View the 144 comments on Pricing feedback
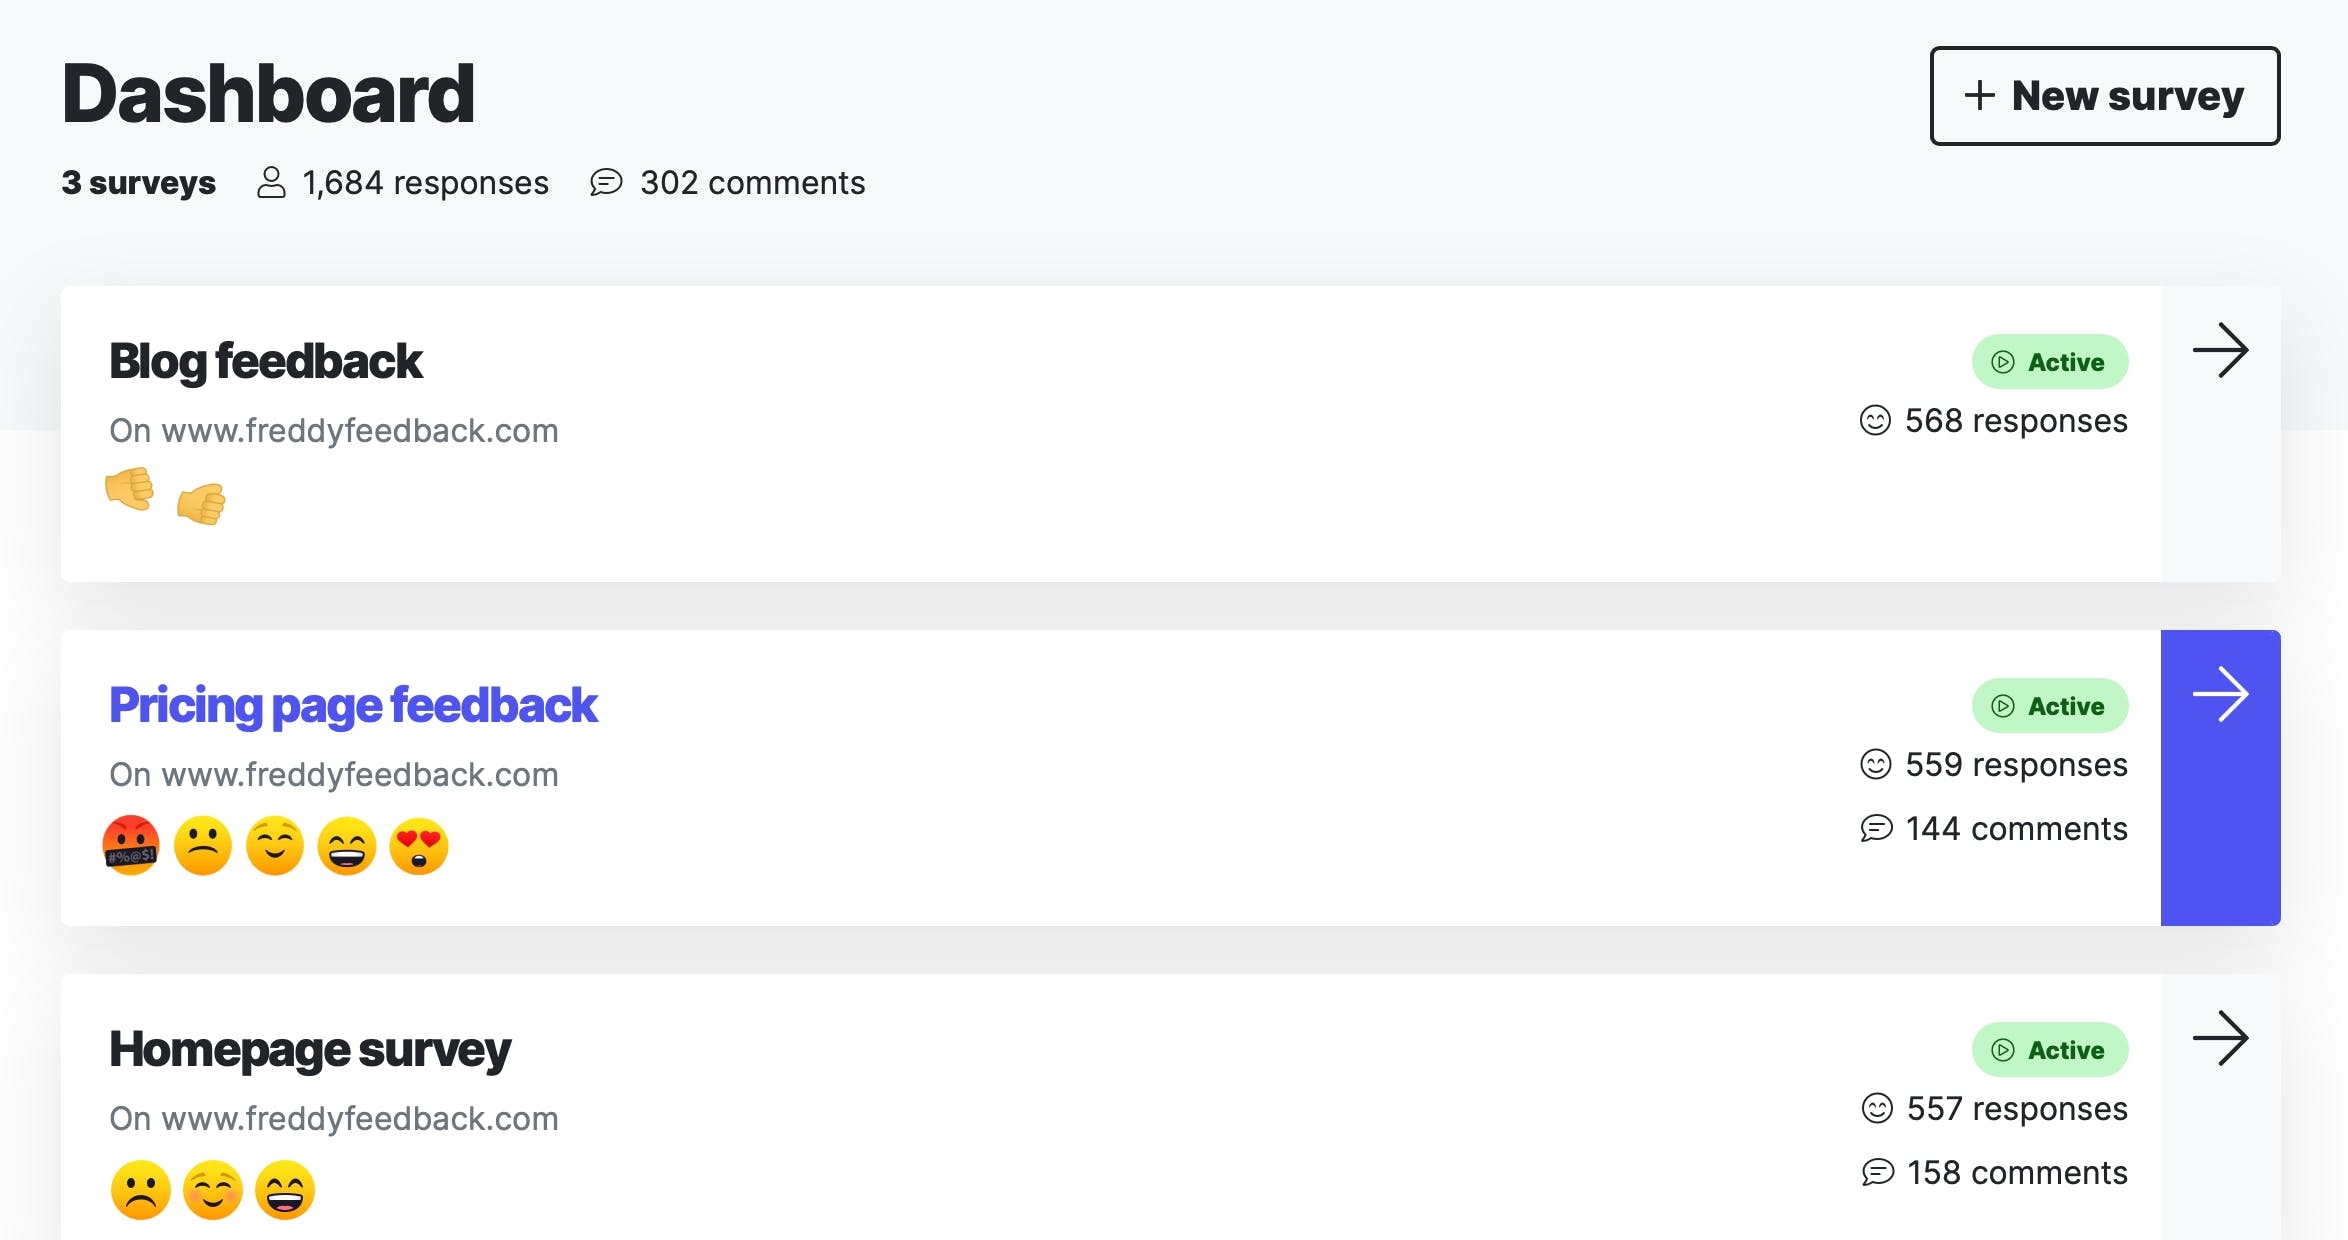The height and width of the screenshot is (1240, 2348). point(1994,829)
